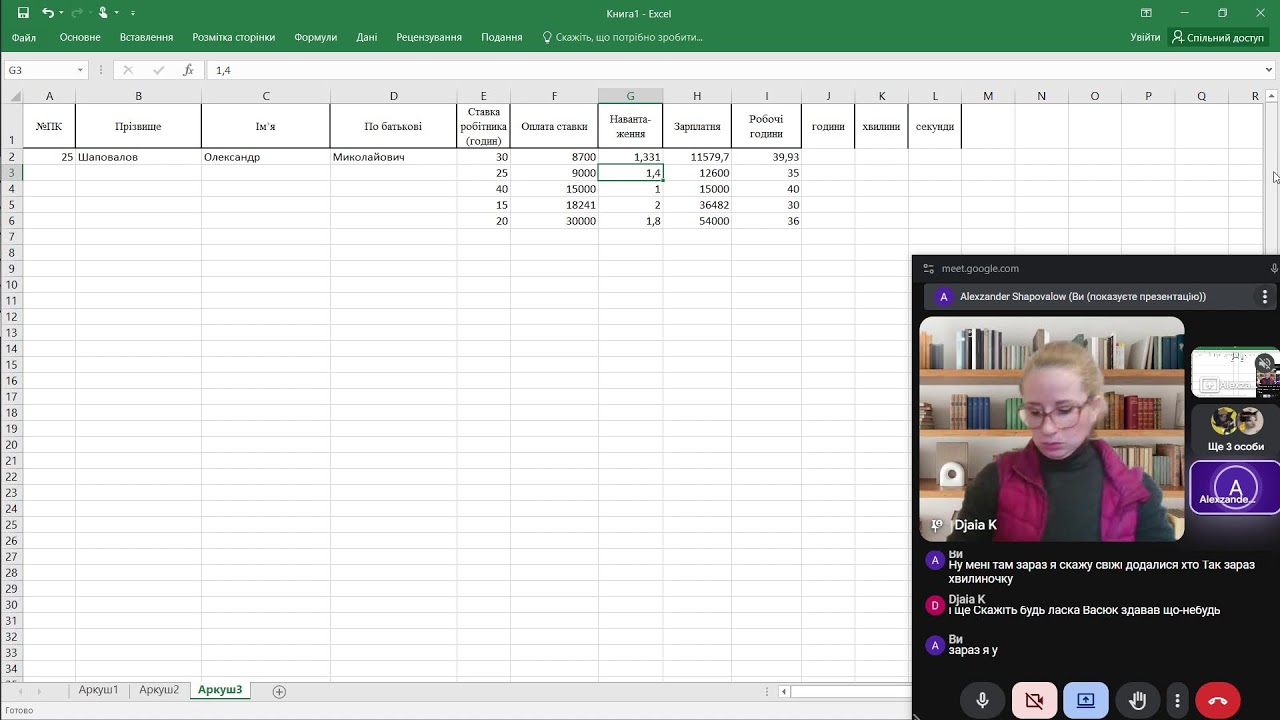1280x720 pixels.
Task: Click the pin icon beside Djaia K name
Action: pos(937,525)
